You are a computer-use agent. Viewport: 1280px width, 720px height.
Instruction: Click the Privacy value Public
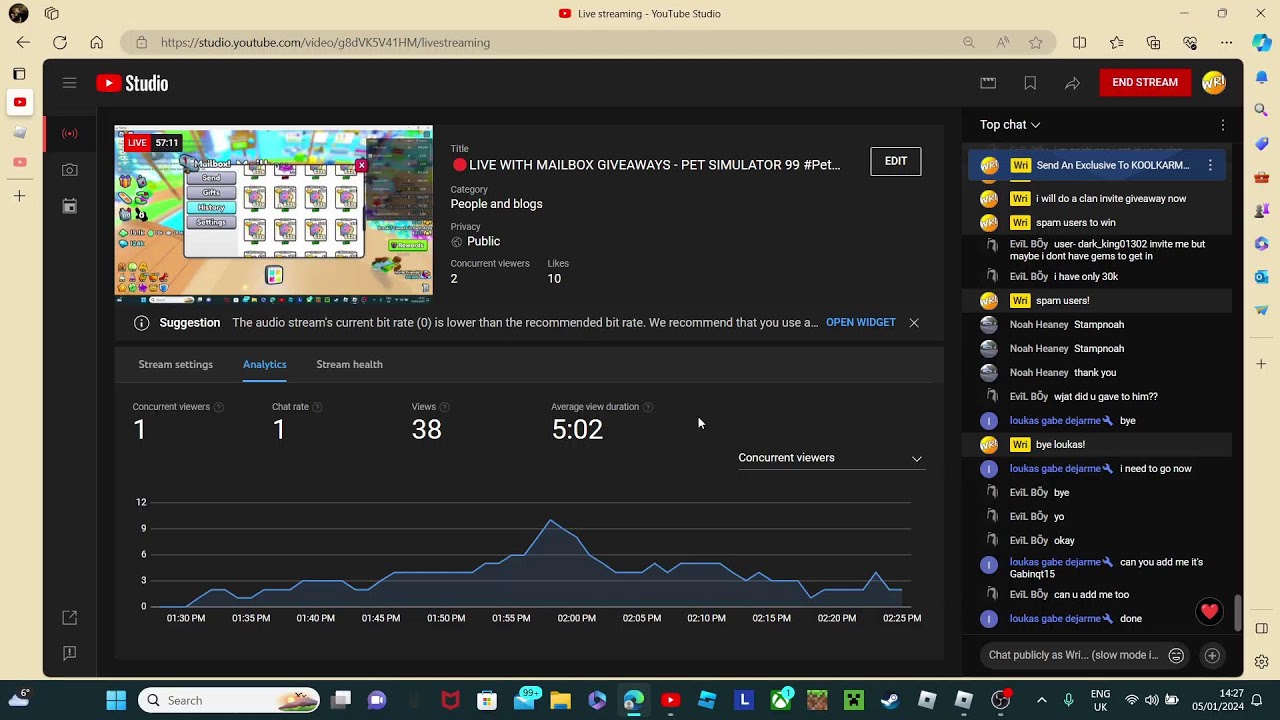pyautogui.click(x=483, y=241)
